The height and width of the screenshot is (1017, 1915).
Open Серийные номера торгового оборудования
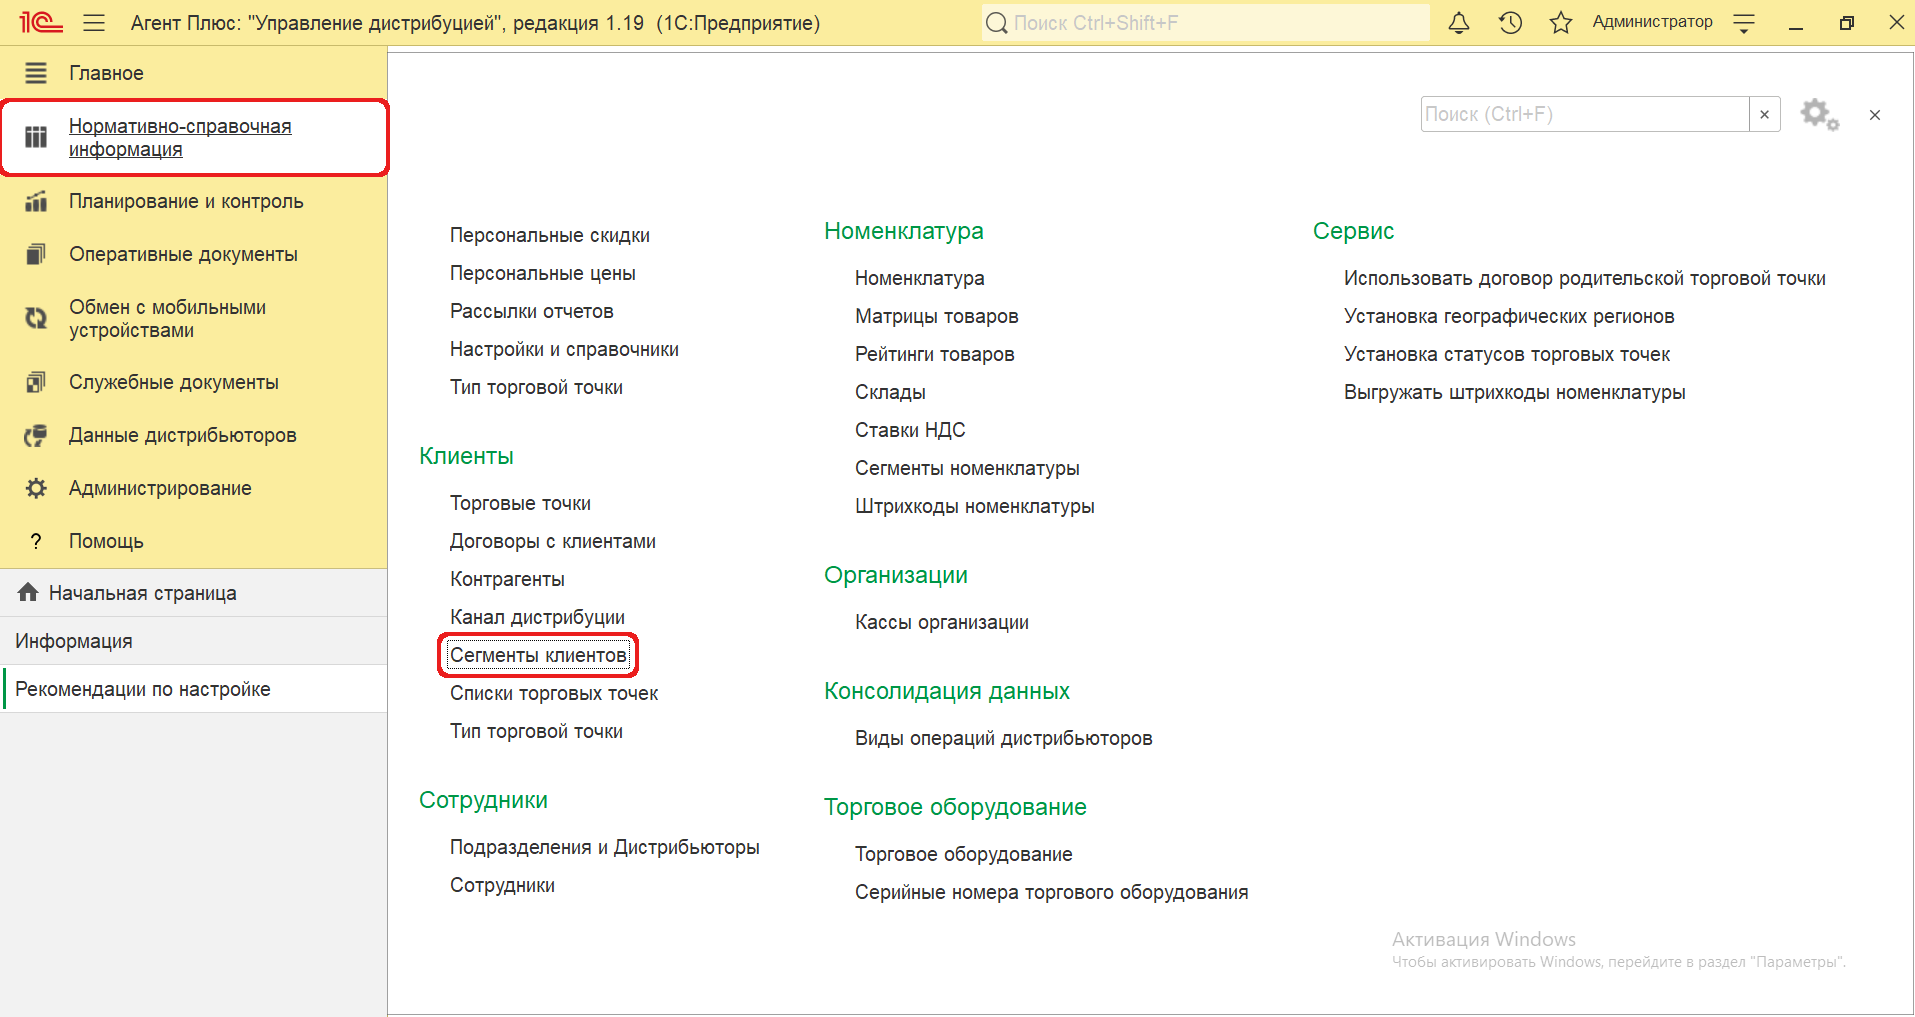(x=1052, y=892)
